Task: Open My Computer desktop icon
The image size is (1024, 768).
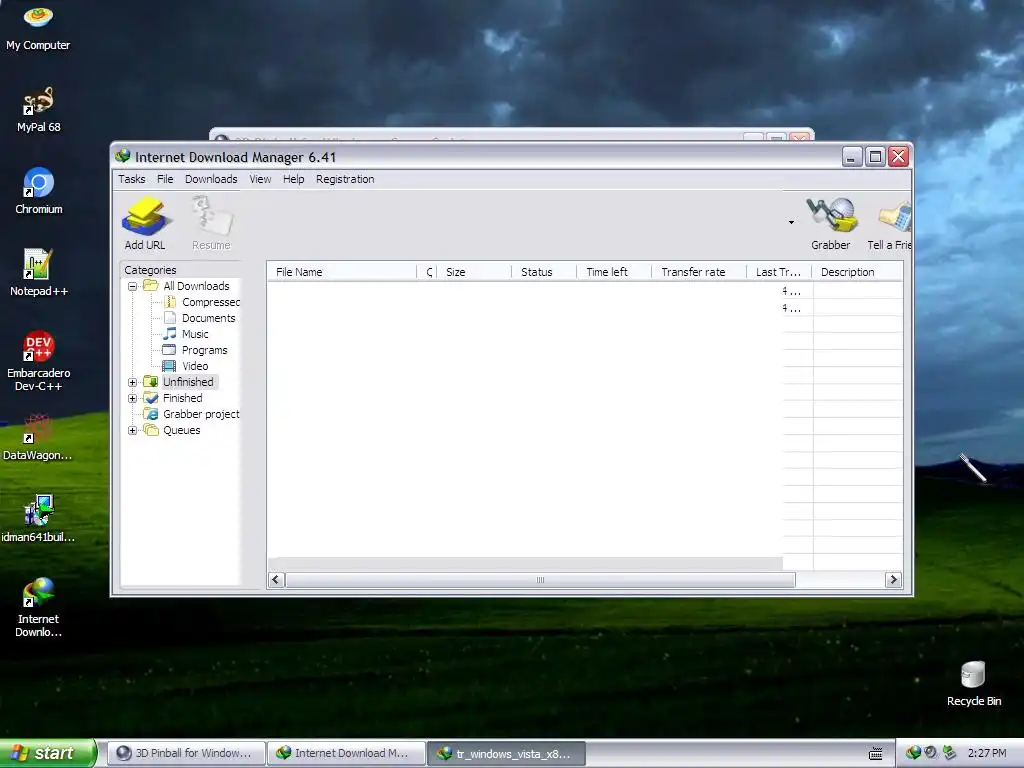Action: tap(38, 28)
